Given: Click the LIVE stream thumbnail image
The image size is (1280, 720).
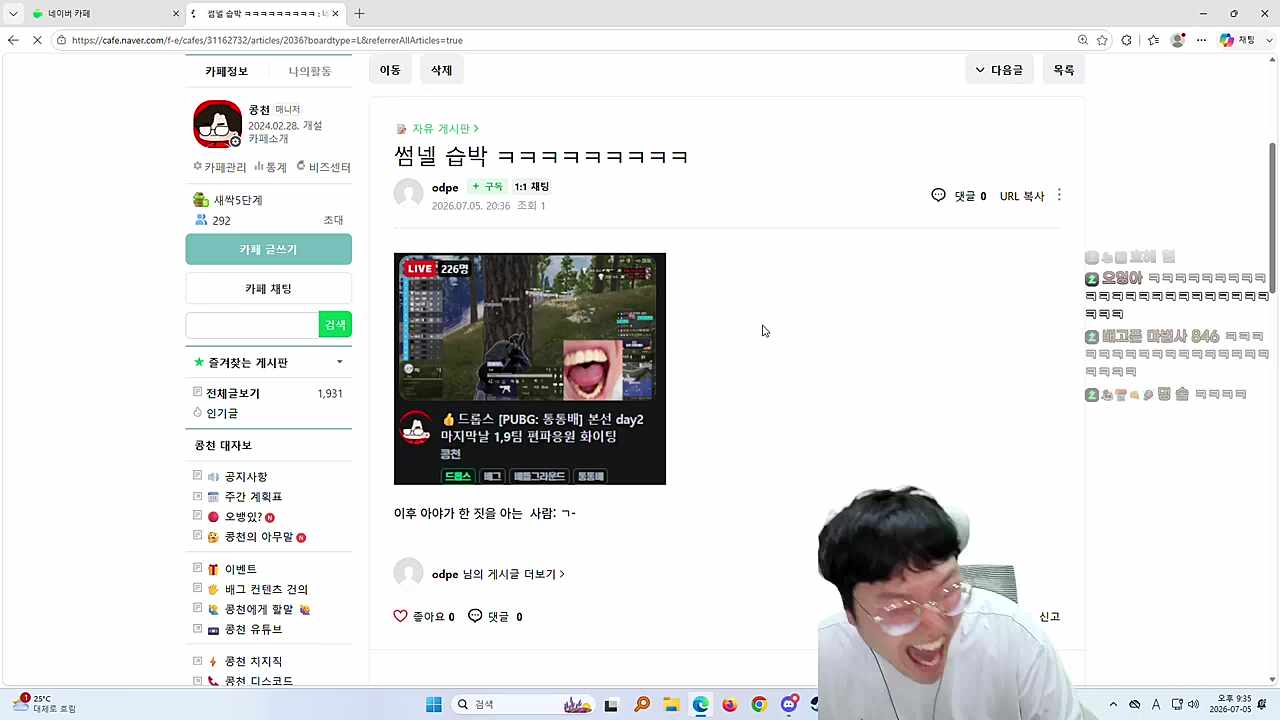Looking at the screenshot, I should tap(530, 369).
